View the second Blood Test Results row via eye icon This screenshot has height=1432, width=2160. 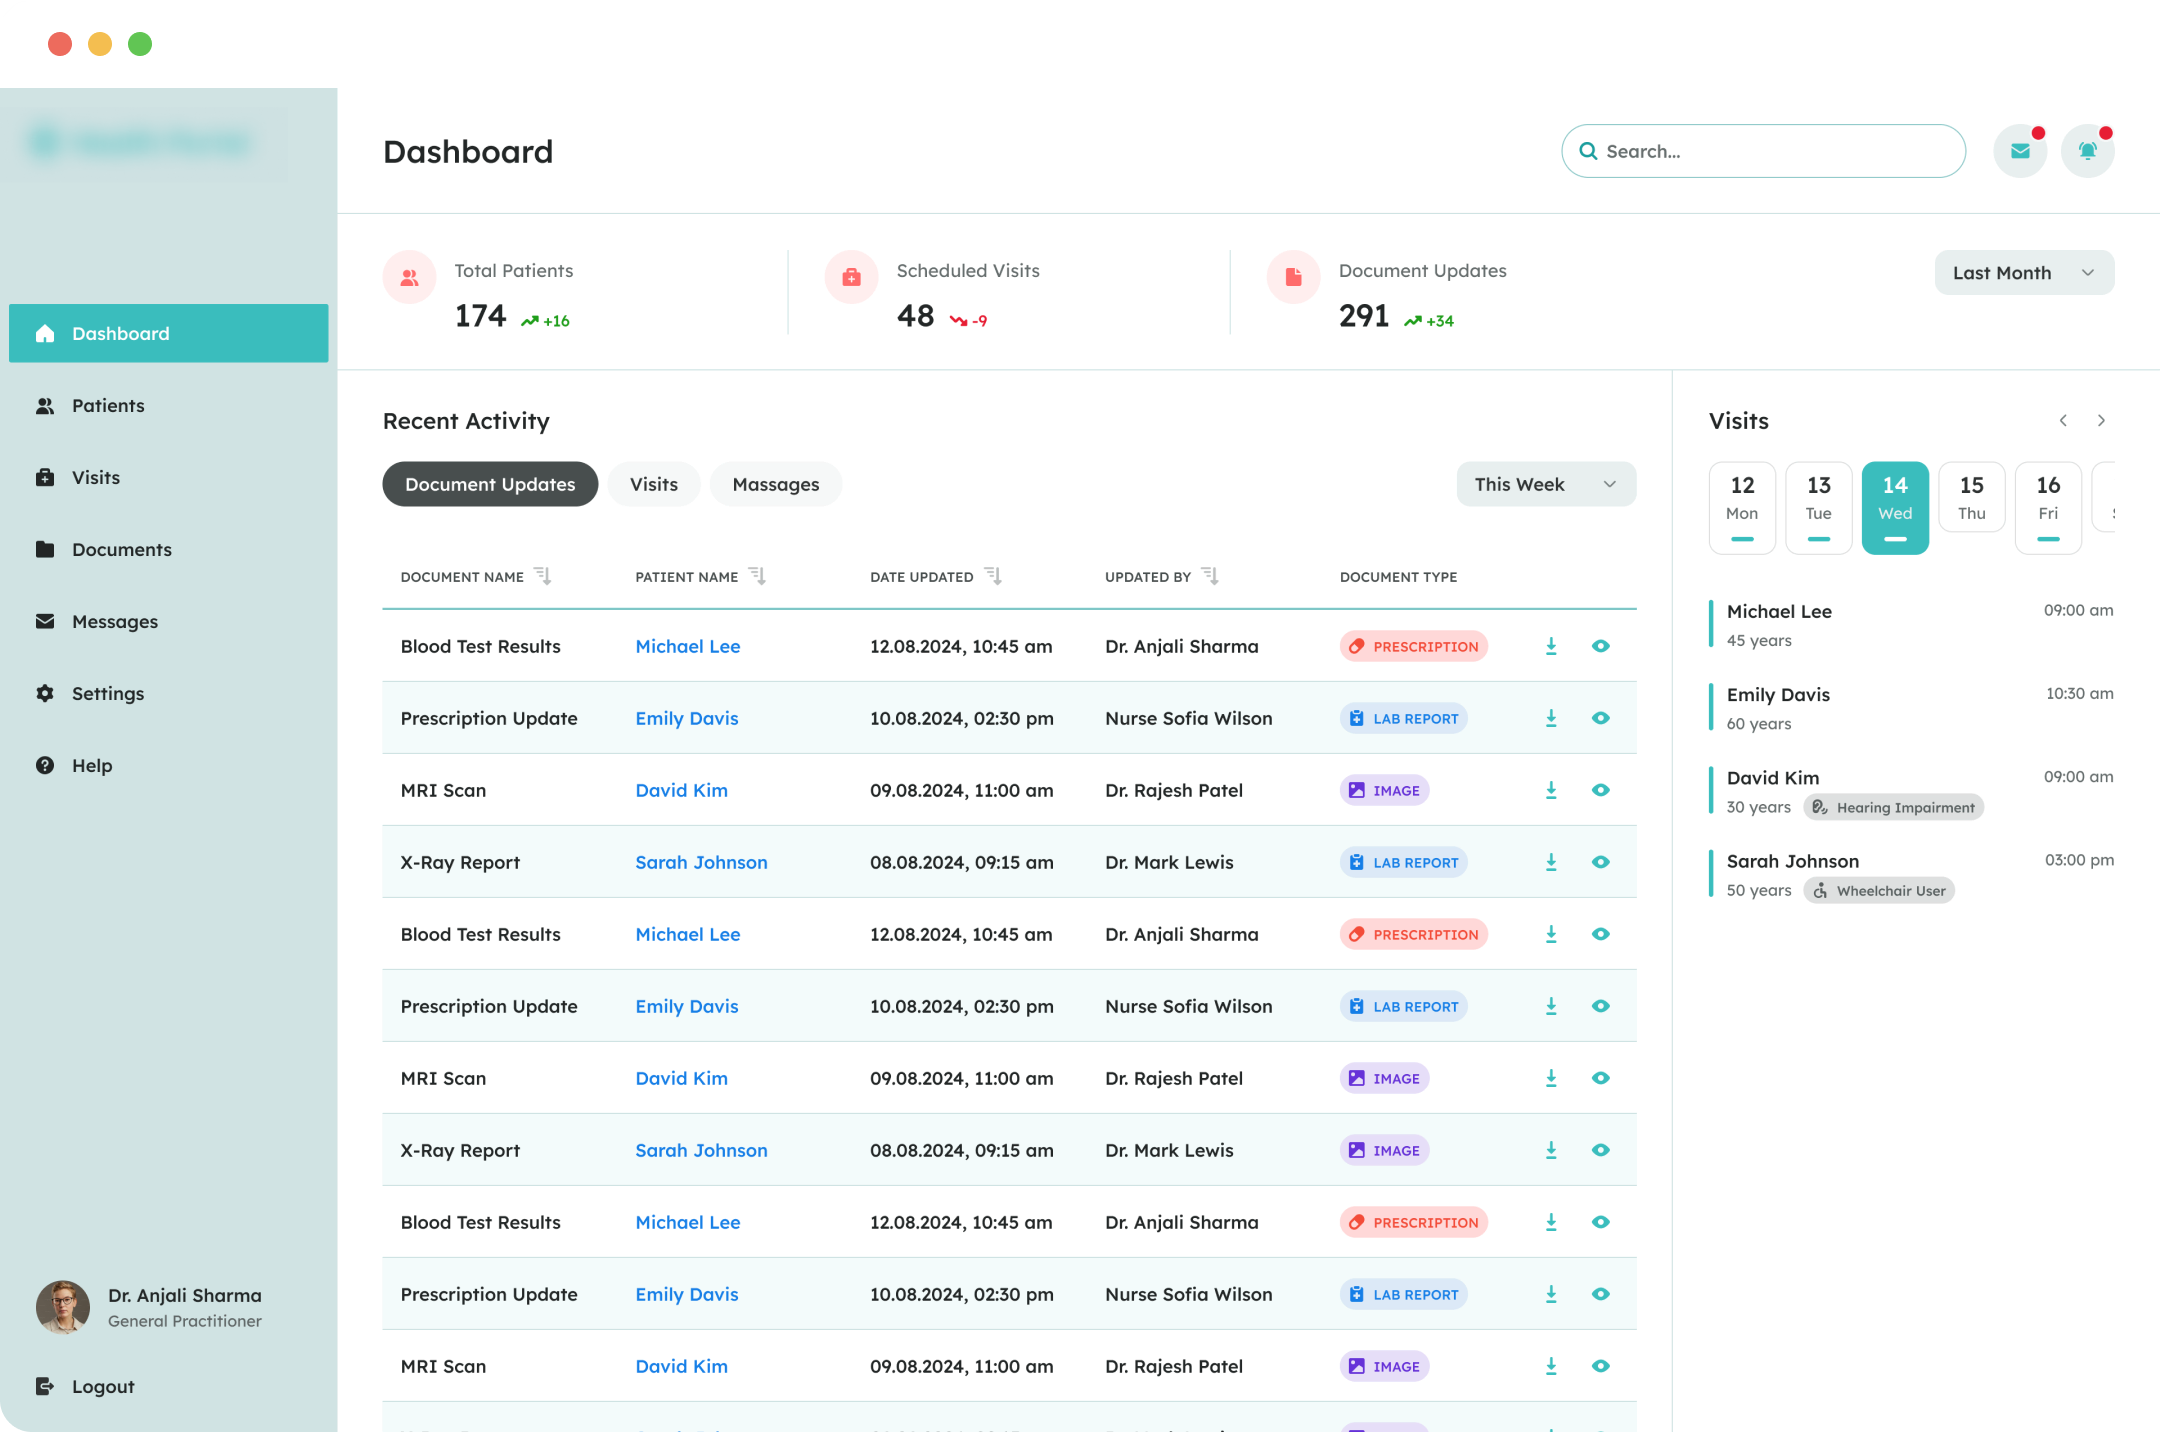1601,934
